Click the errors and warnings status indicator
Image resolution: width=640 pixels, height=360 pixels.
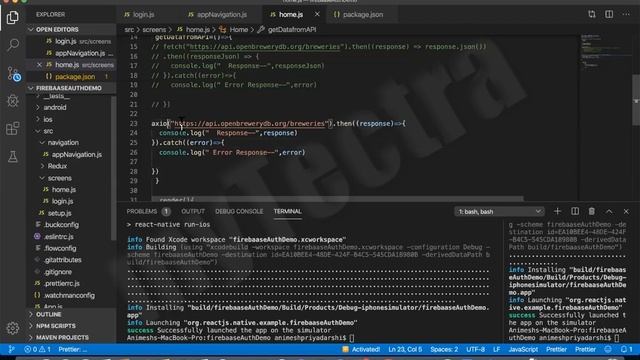38,349
